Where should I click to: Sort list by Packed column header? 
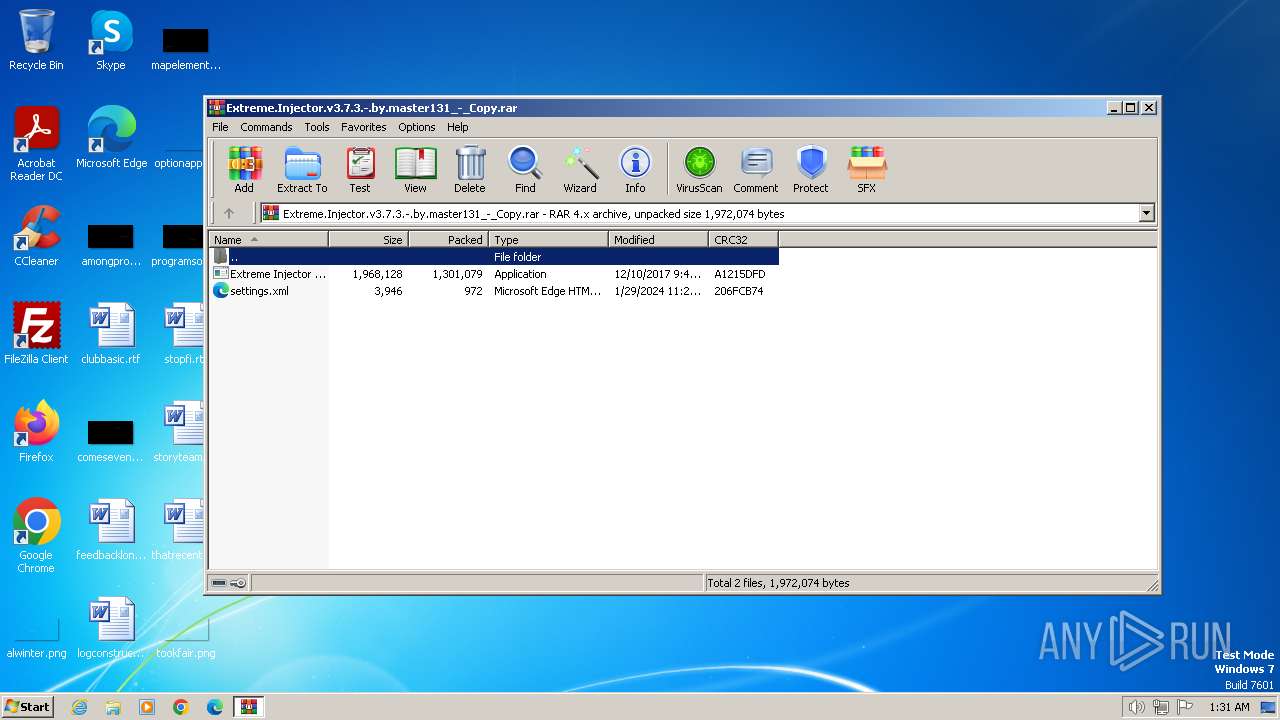[x=448, y=240]
